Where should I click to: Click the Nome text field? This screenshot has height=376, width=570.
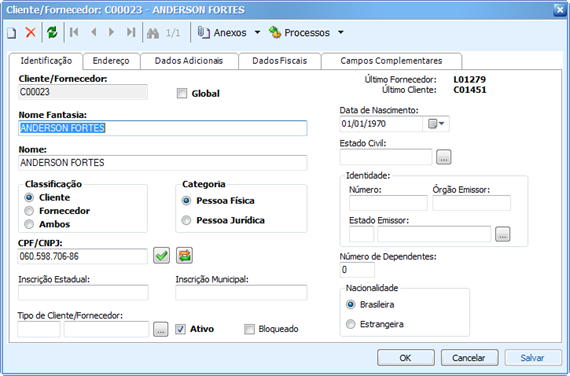(163, 163)
